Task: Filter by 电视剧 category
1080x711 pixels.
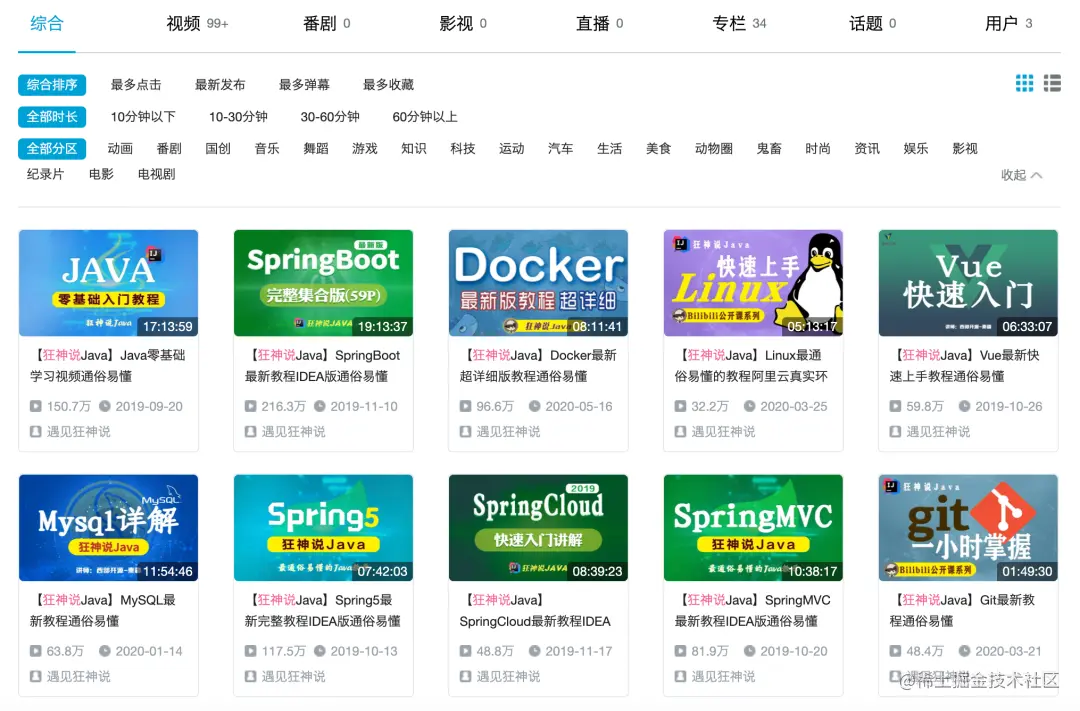Action: (x=156, y=174)
